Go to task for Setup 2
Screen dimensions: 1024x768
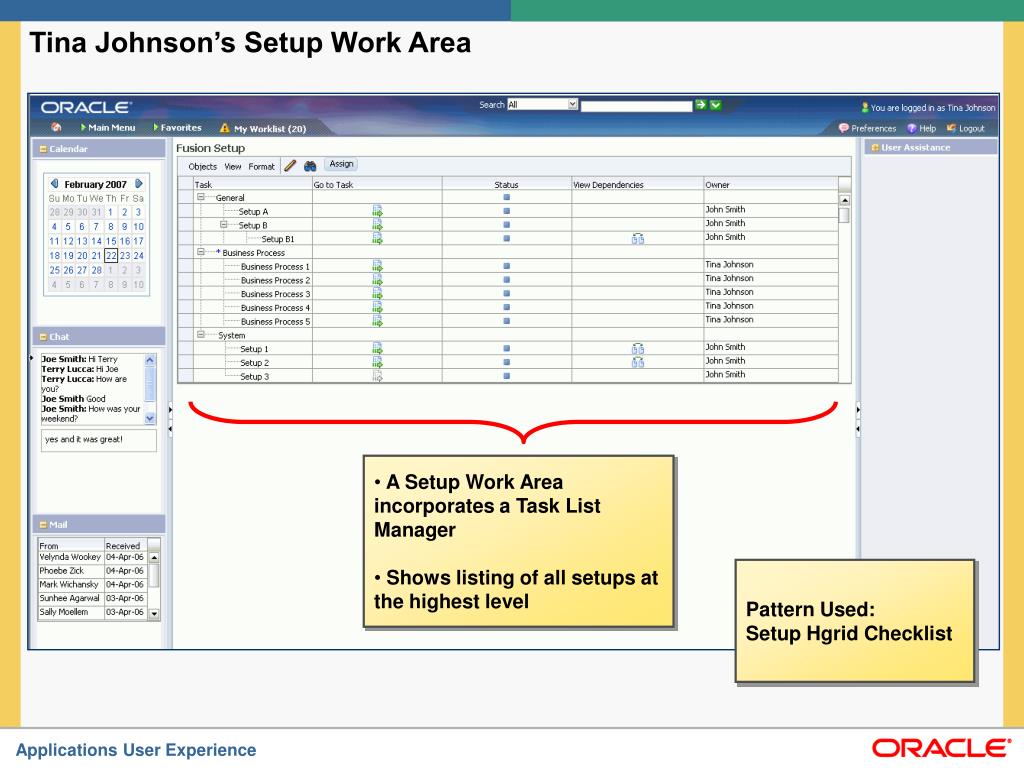point(377,362)
